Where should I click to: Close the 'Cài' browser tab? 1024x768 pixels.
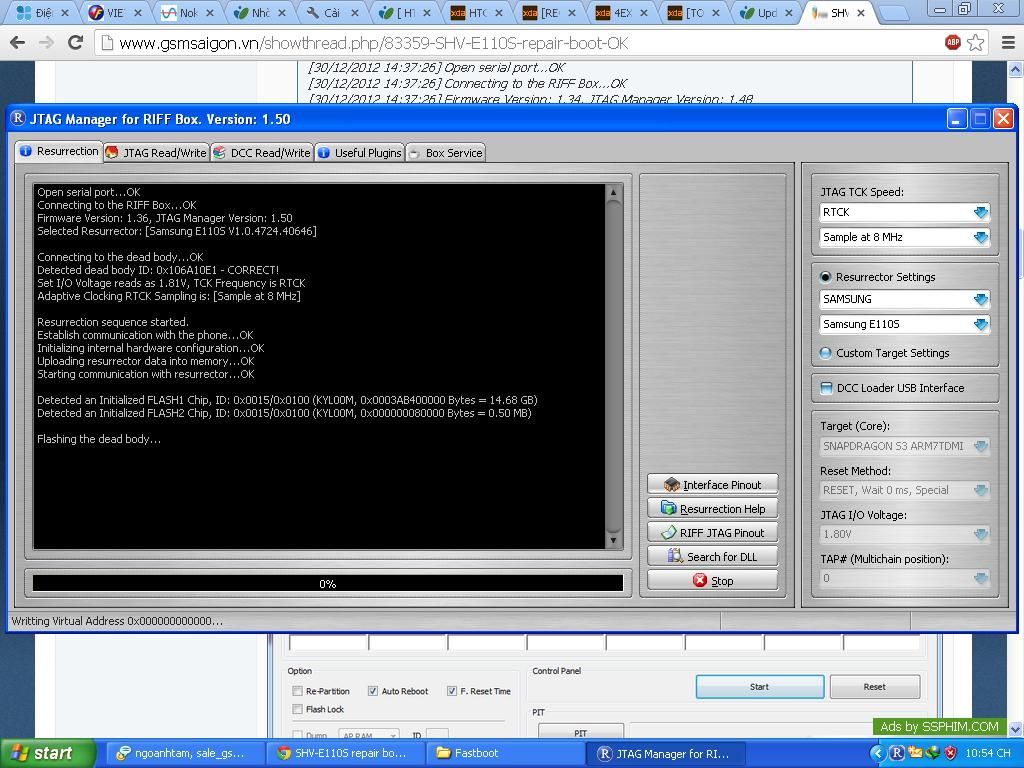click(x=355, y=13)
